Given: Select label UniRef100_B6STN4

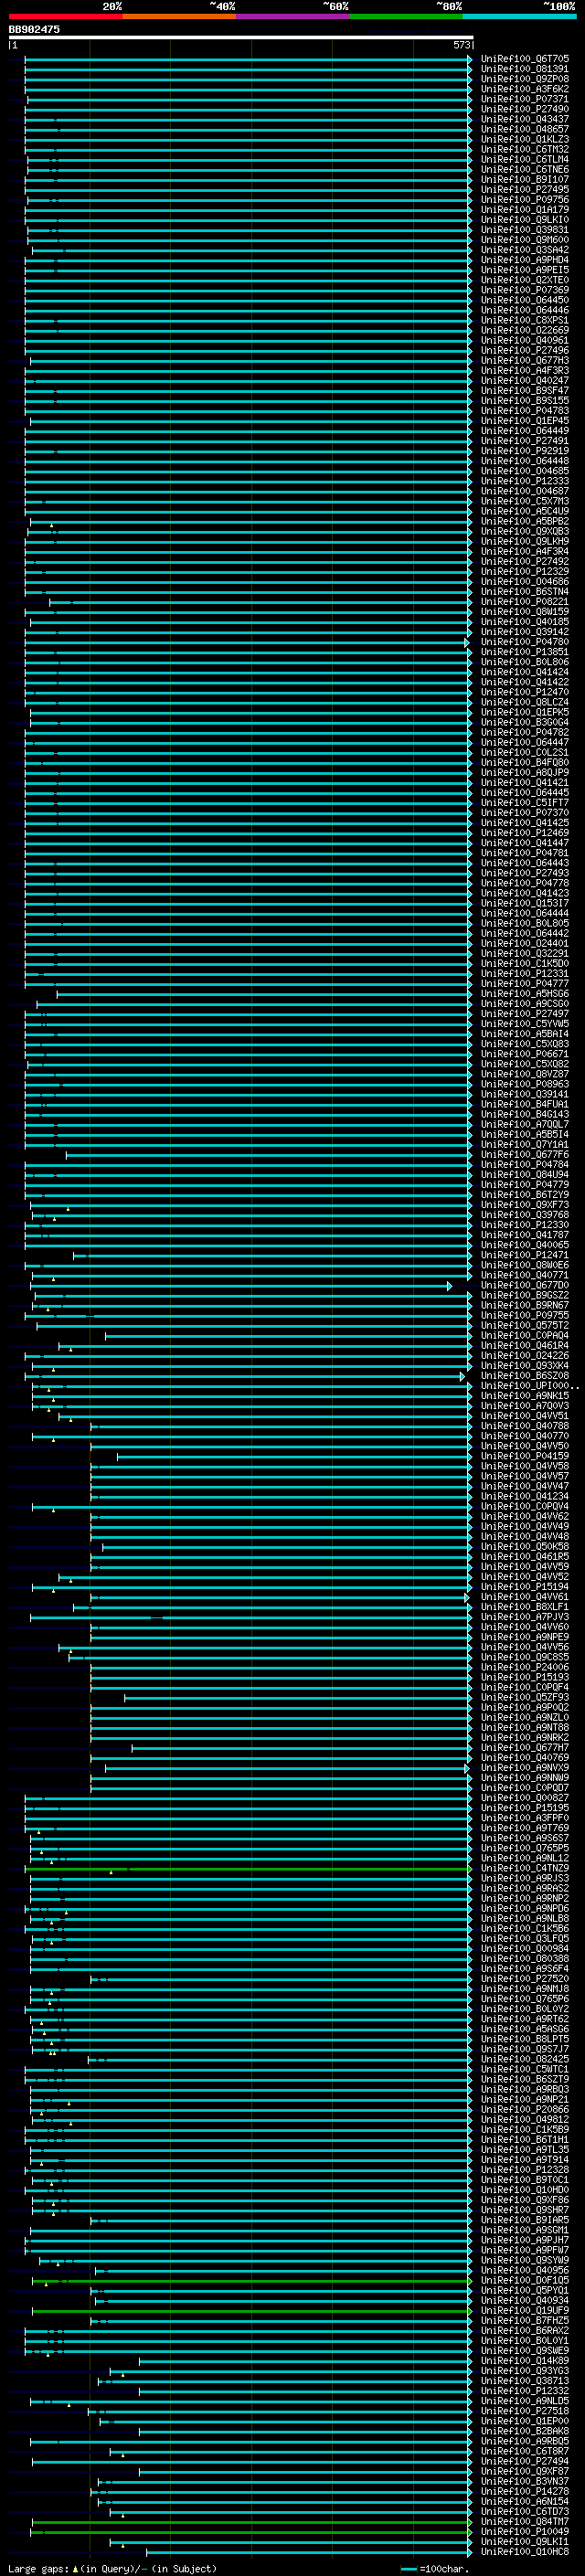Looking at the screenshot, I should (x=525, y=591).
